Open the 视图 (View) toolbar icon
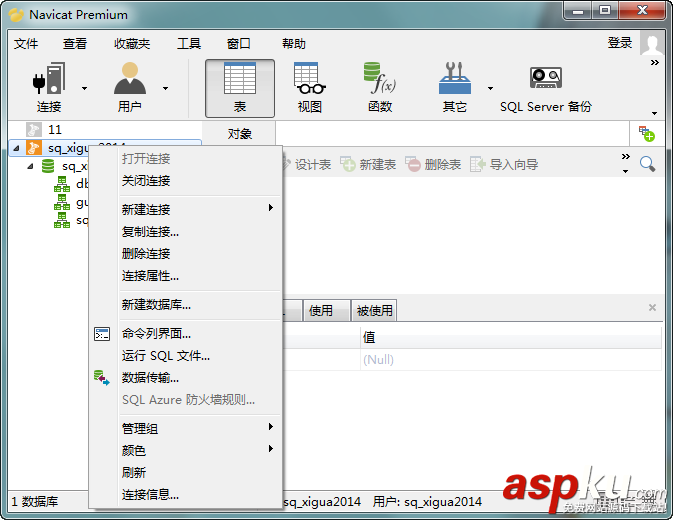The height and width of the screenshot is (520, 673). point(310,88)
